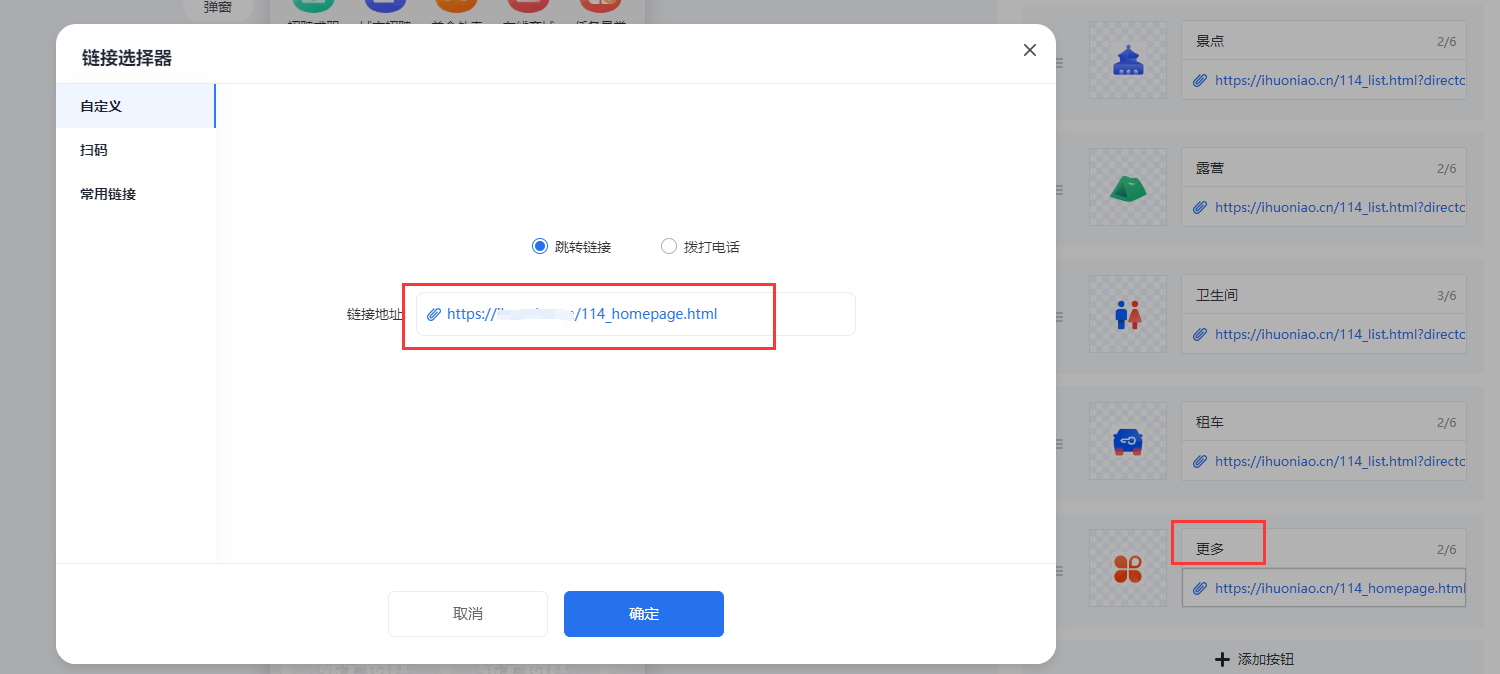Click the plus icon for 添加按钮

pyautogui.click(x=1221, y=659)
